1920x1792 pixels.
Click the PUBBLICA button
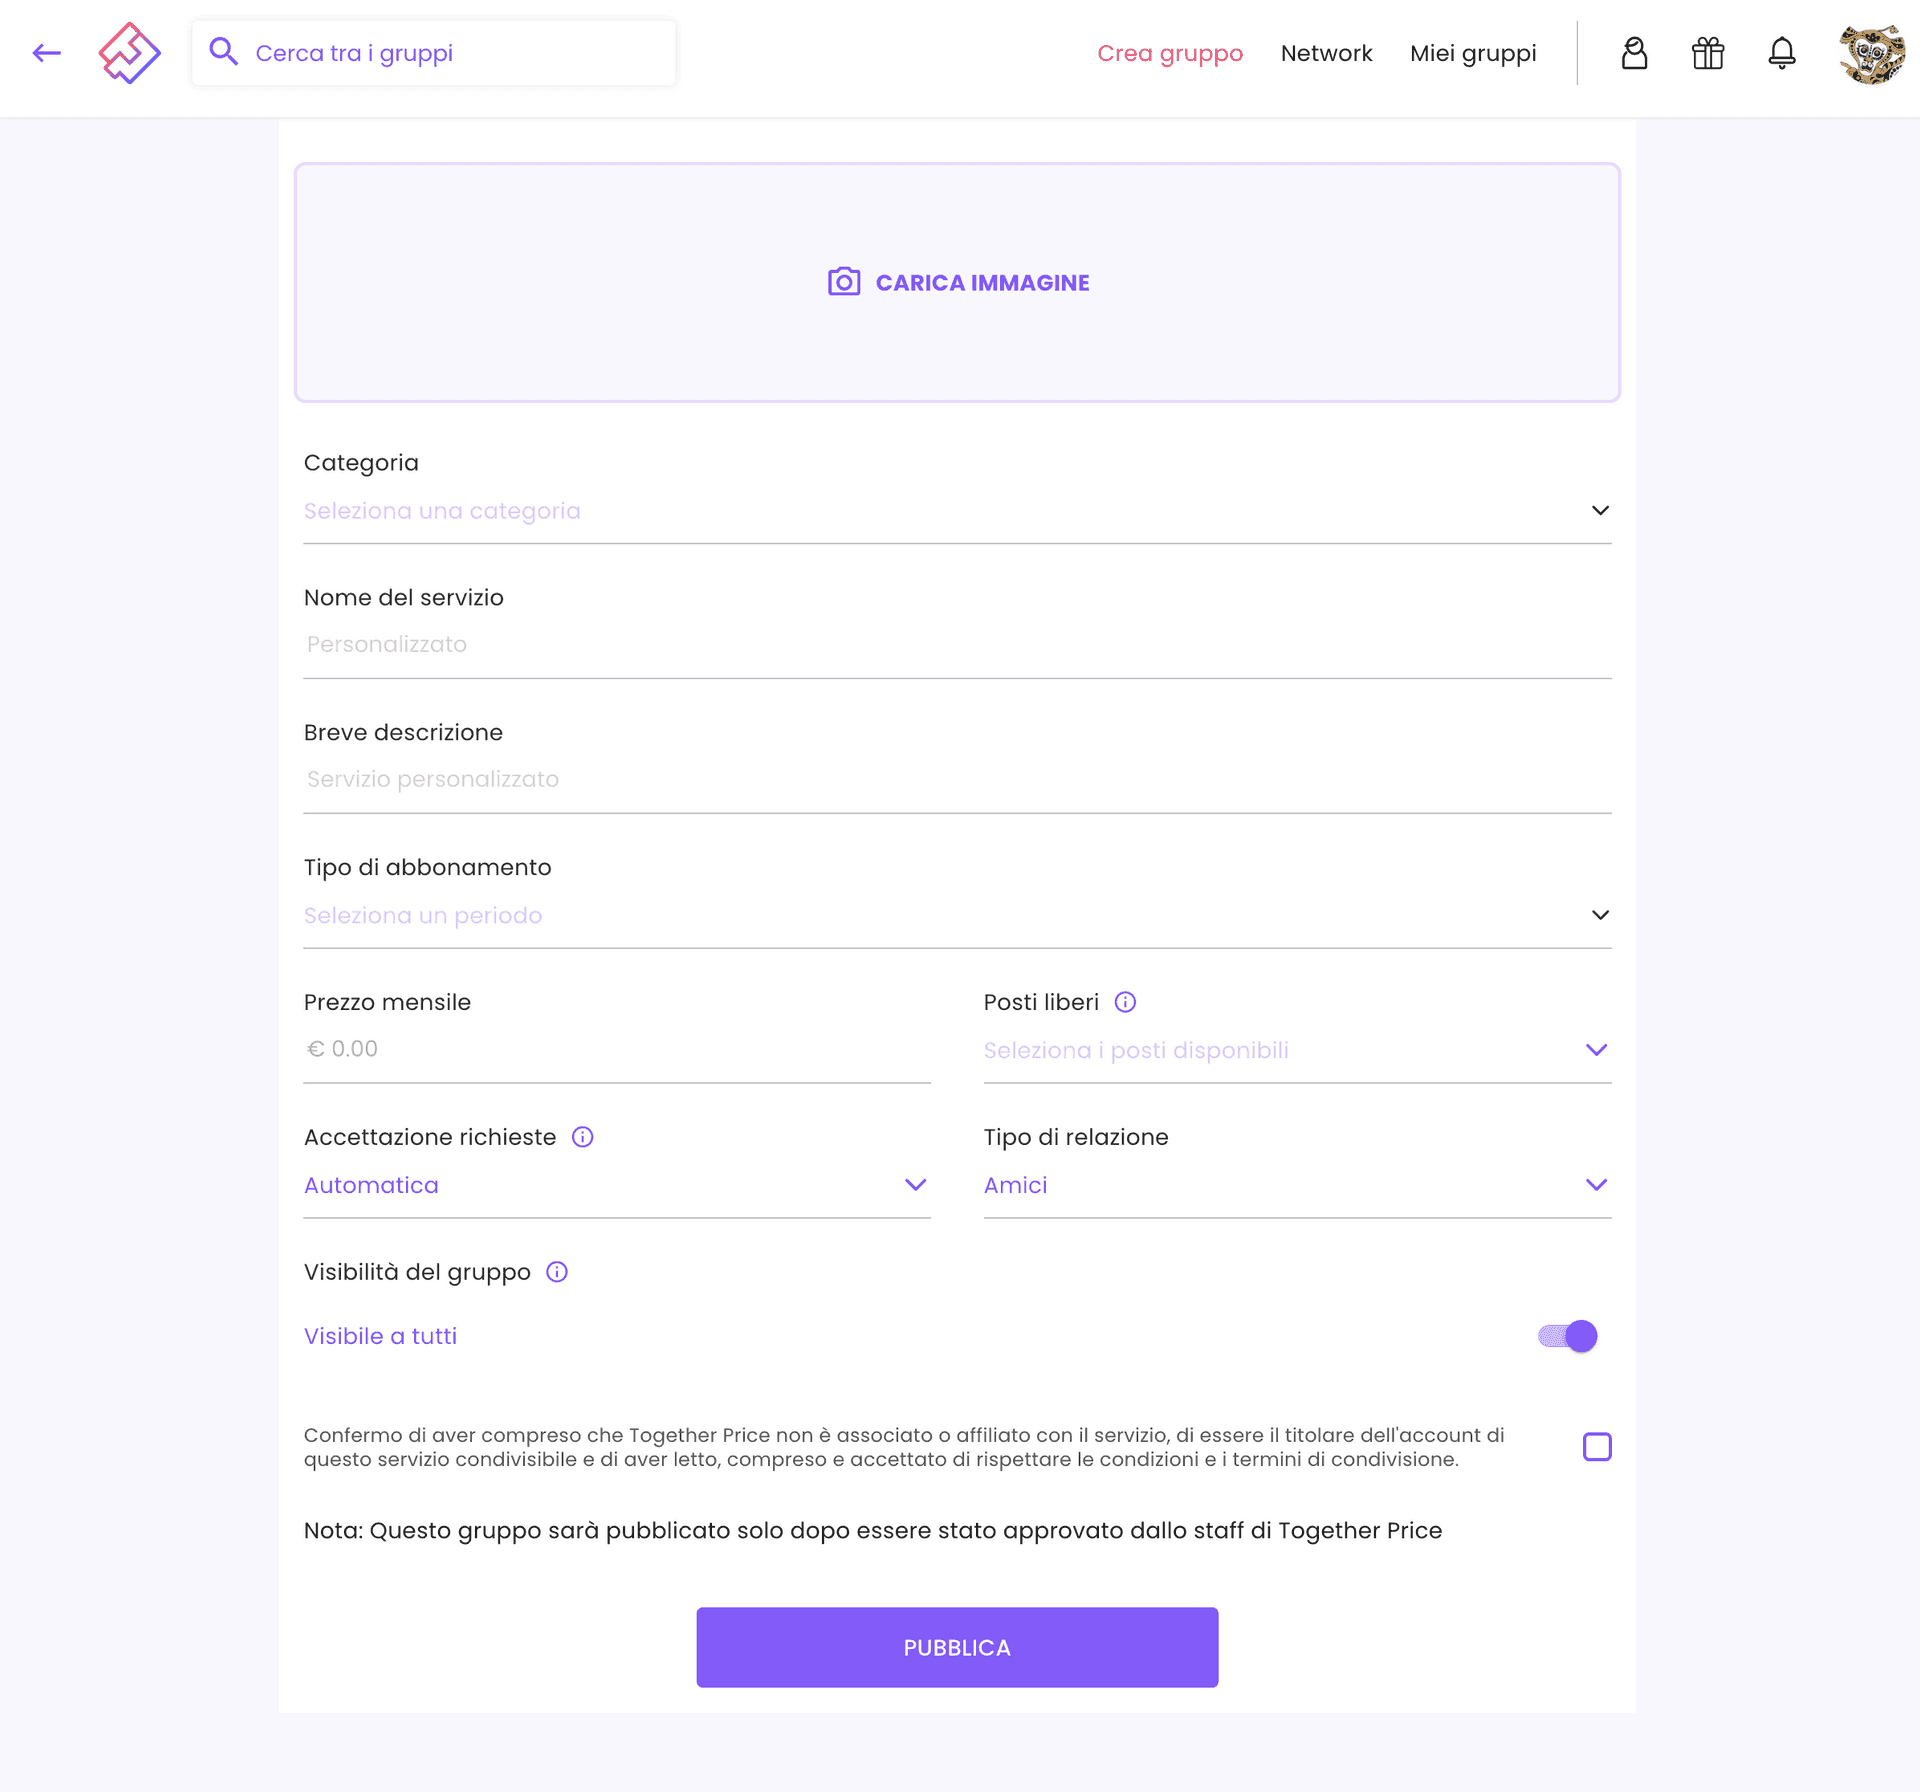(957, 1647)
